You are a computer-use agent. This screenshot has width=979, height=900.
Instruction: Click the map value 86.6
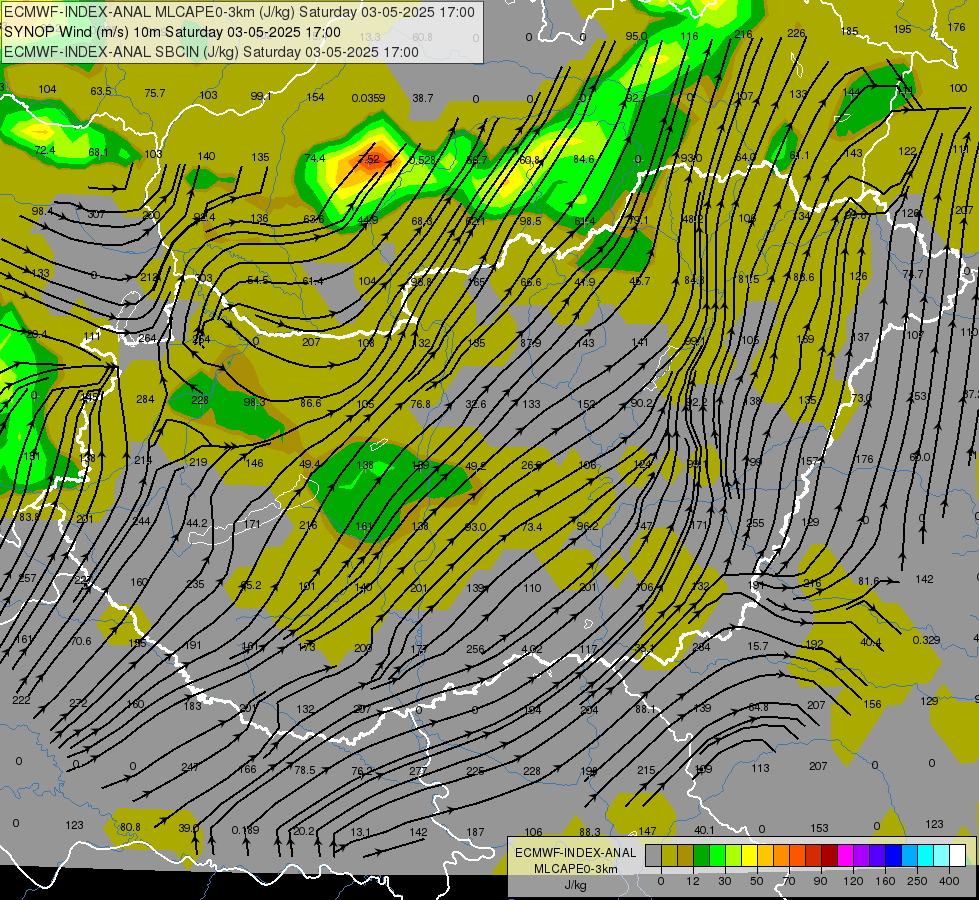[311, 403]
